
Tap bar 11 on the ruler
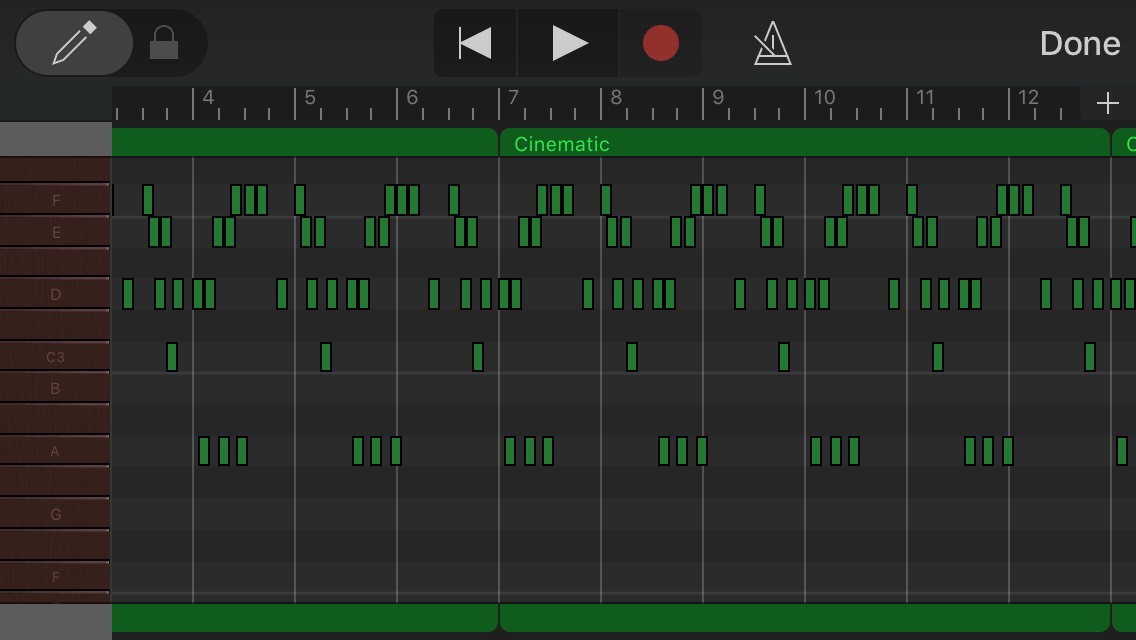click(x=924, y=98)
